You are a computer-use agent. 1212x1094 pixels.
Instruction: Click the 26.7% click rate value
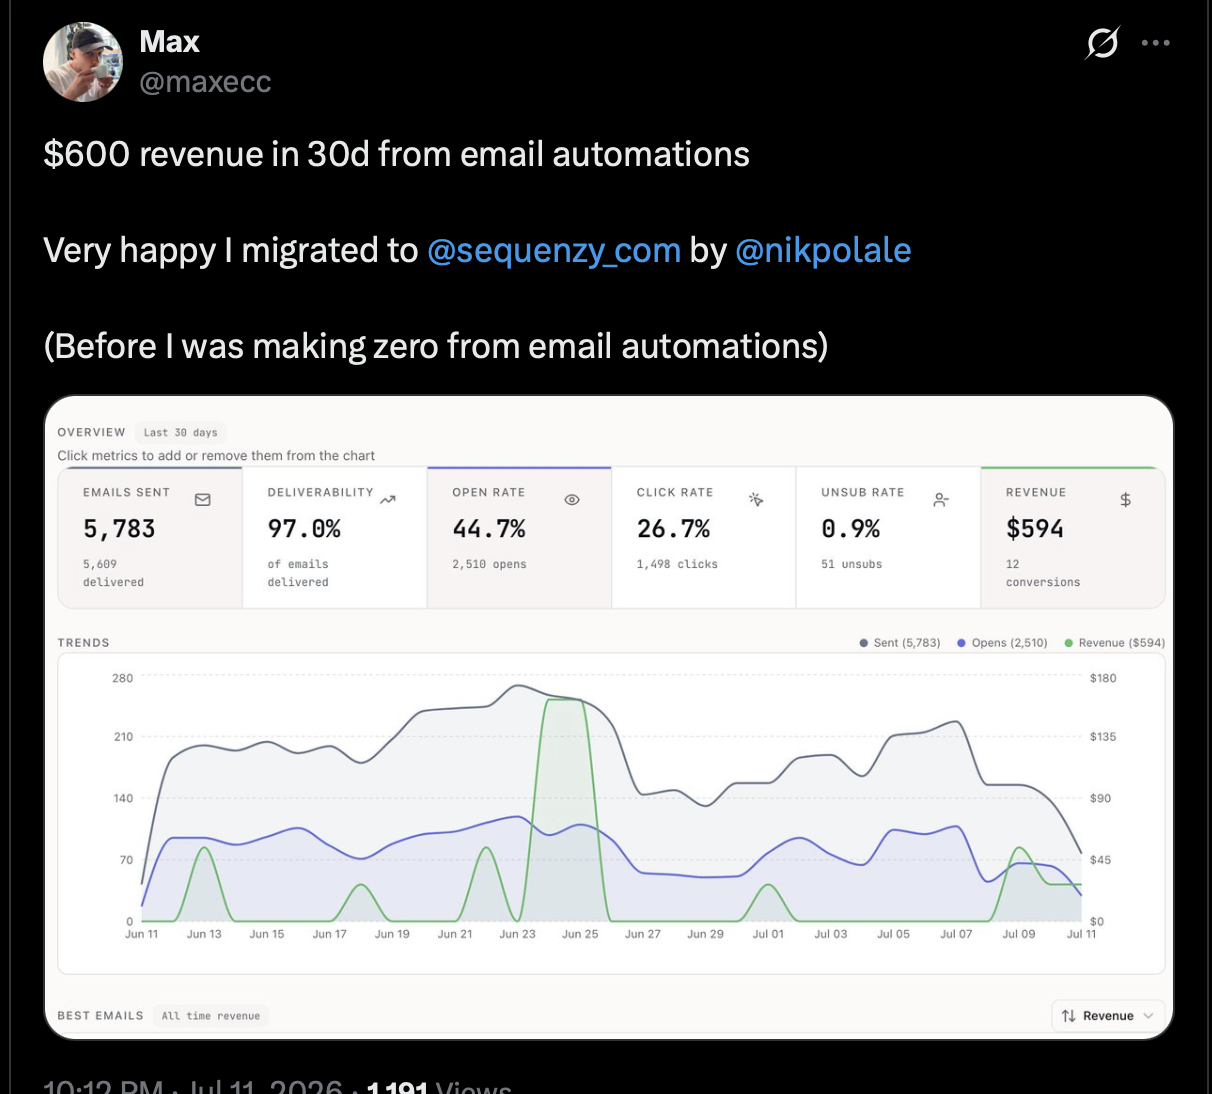coord(673,528)
